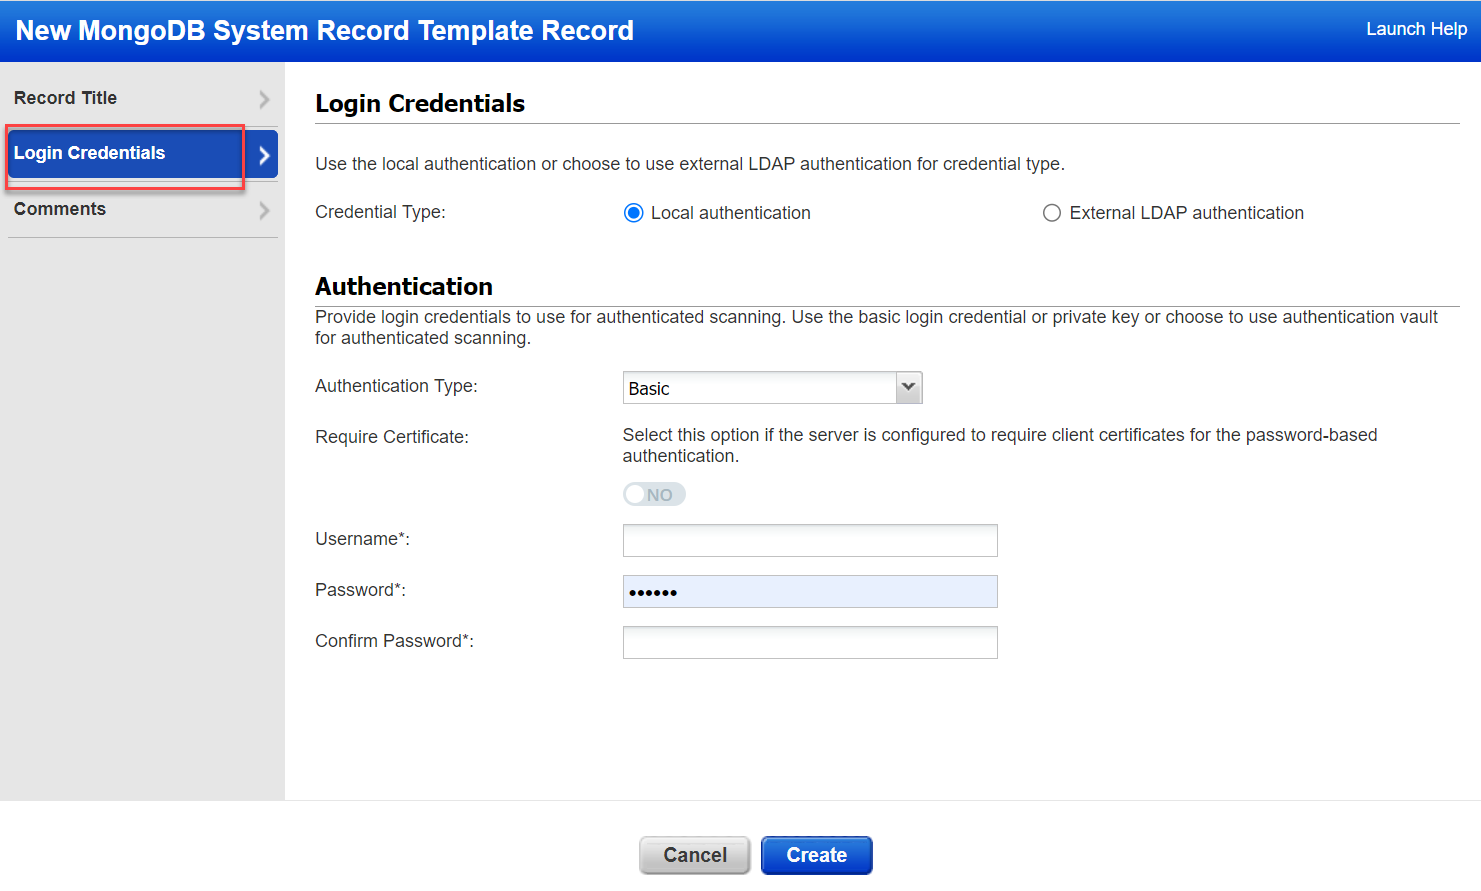Go to the Comments section
1481x891 pixels.
[60, 209]
